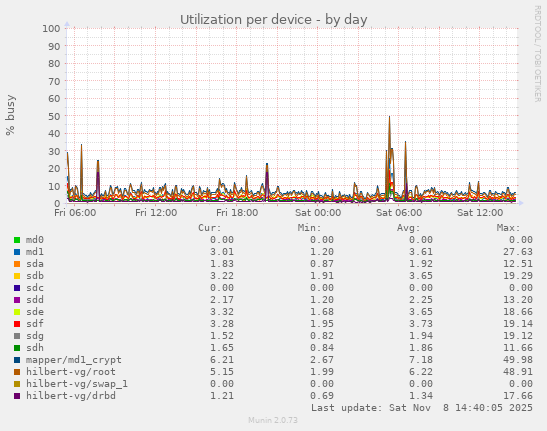Select the 'sde' legend label
Screen dimensions: 547x431
click(x=35, y=312)
